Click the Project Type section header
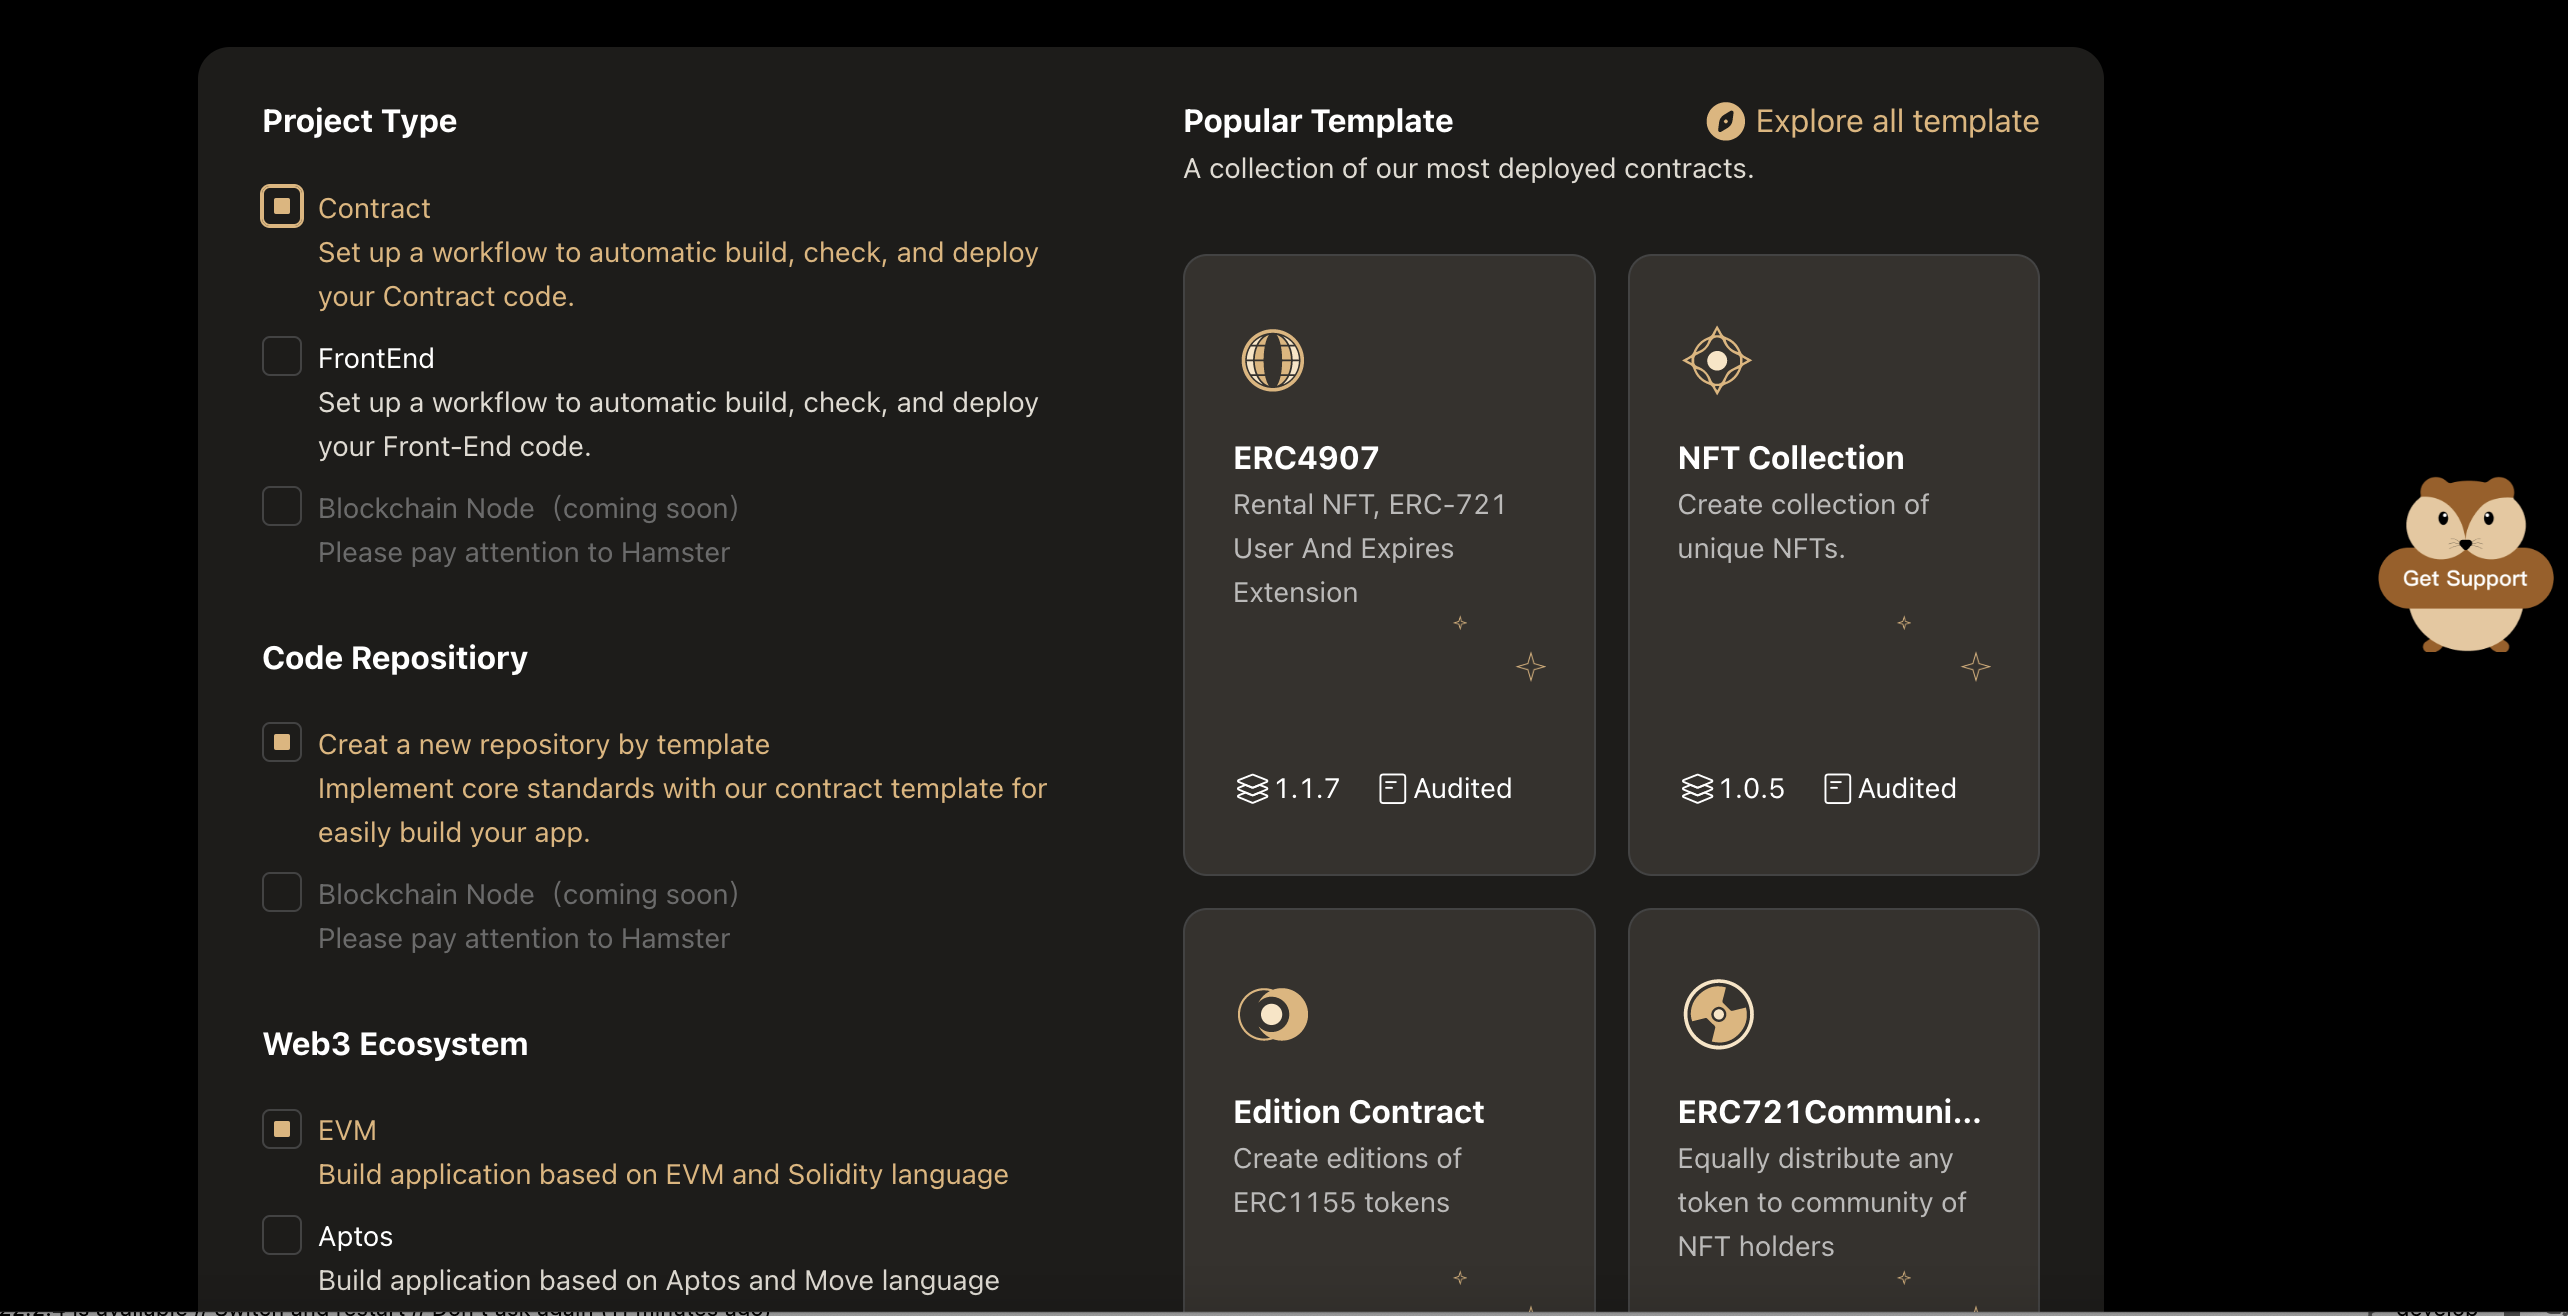 tap(358, 121)
